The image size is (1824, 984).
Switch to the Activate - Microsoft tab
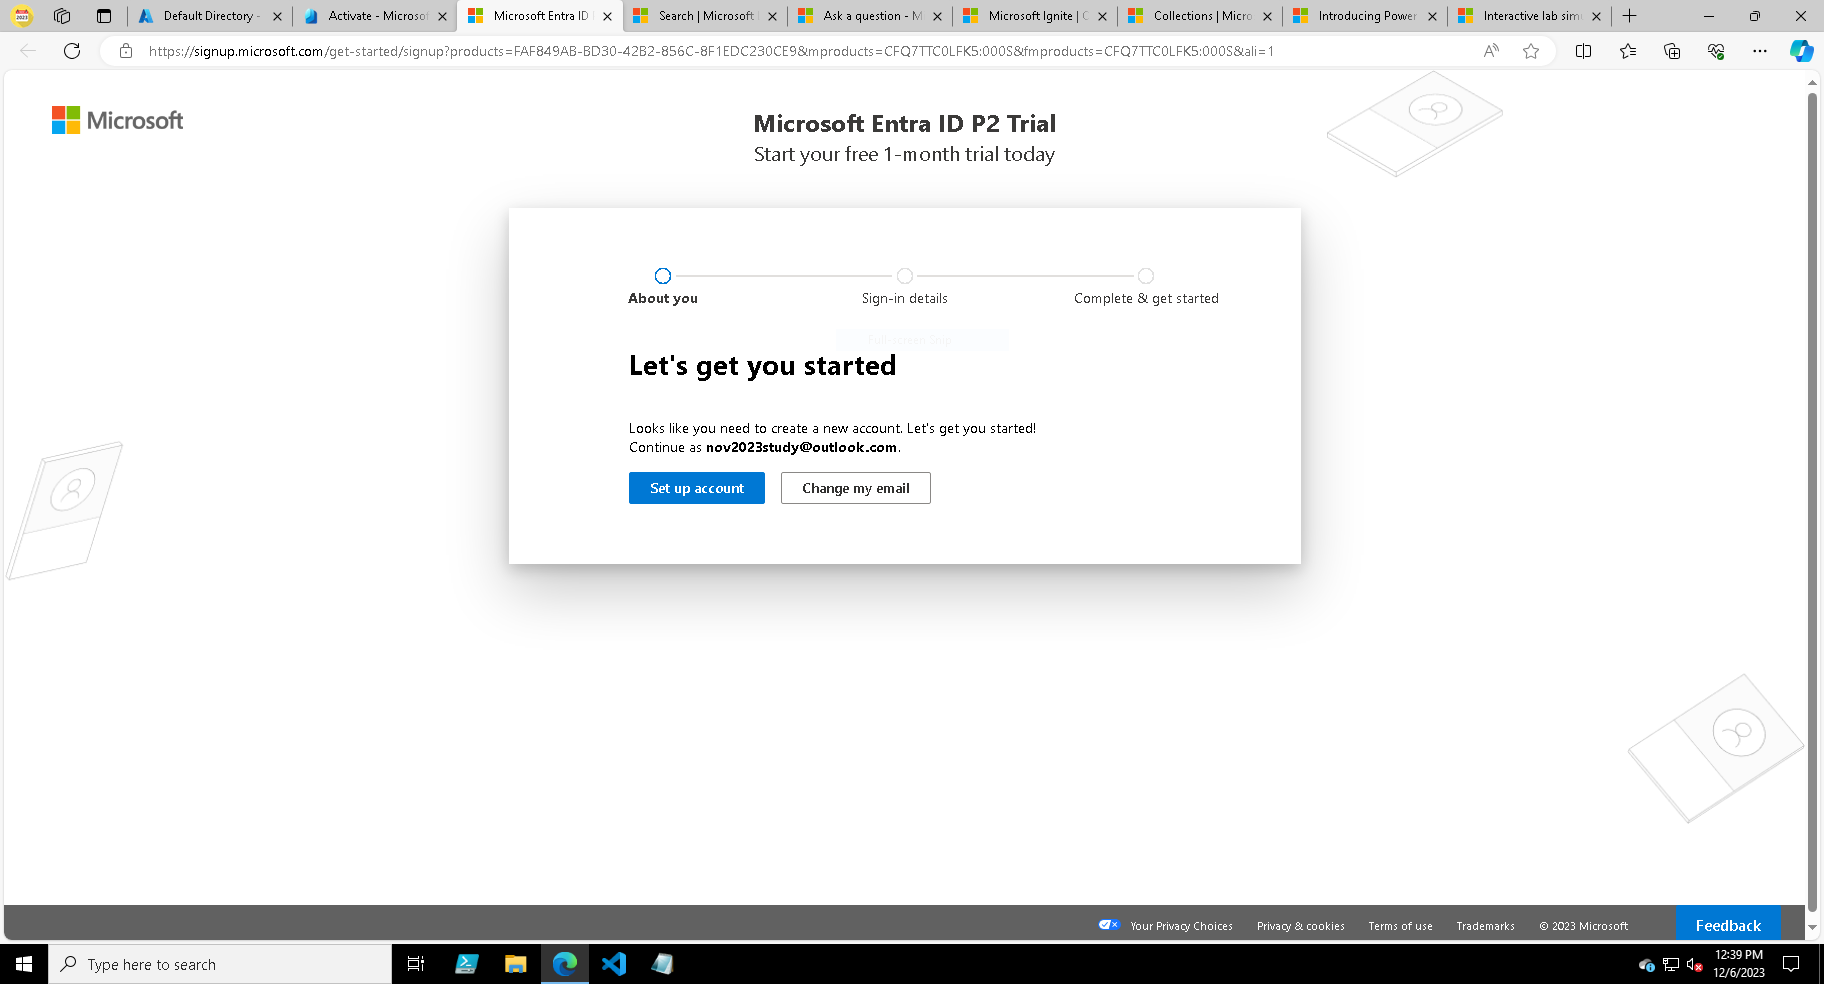pos(377,16)
